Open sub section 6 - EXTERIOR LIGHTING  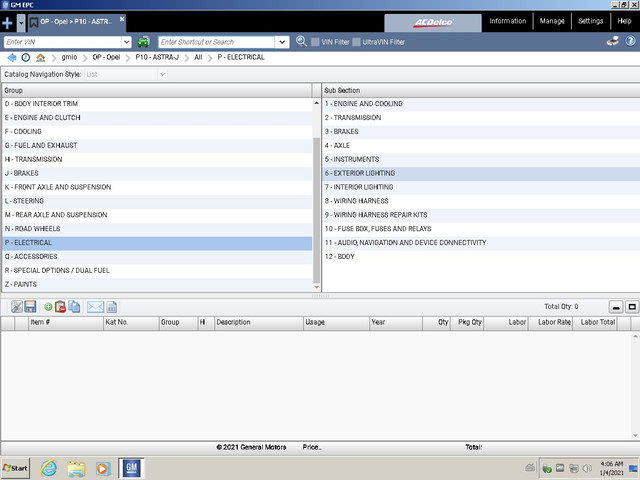tap(481, 173)
